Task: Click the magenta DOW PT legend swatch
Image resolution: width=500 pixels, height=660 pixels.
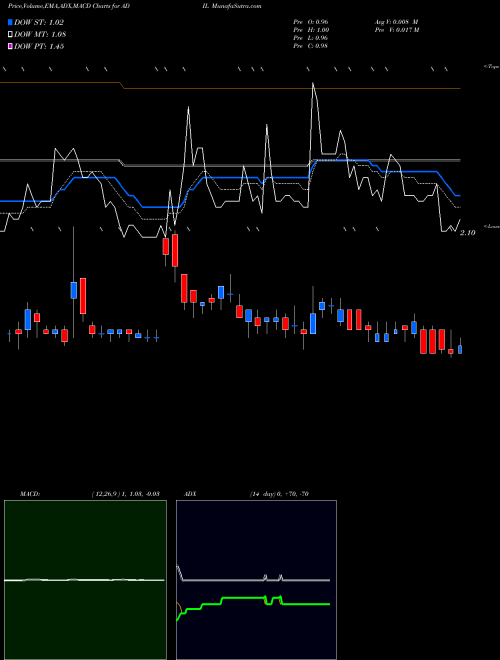Action: (x=10, y=46)
